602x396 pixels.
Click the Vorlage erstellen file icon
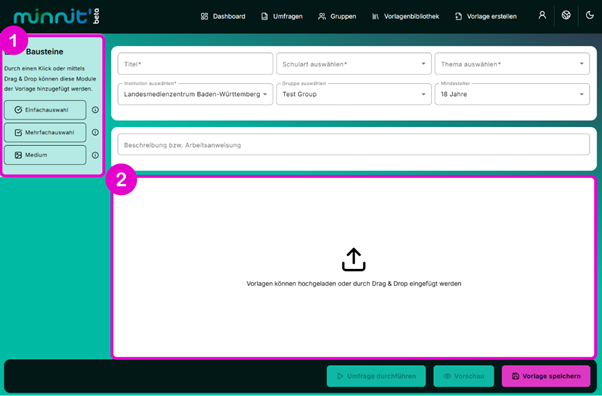pyautogui.click(x=458, y=17)
